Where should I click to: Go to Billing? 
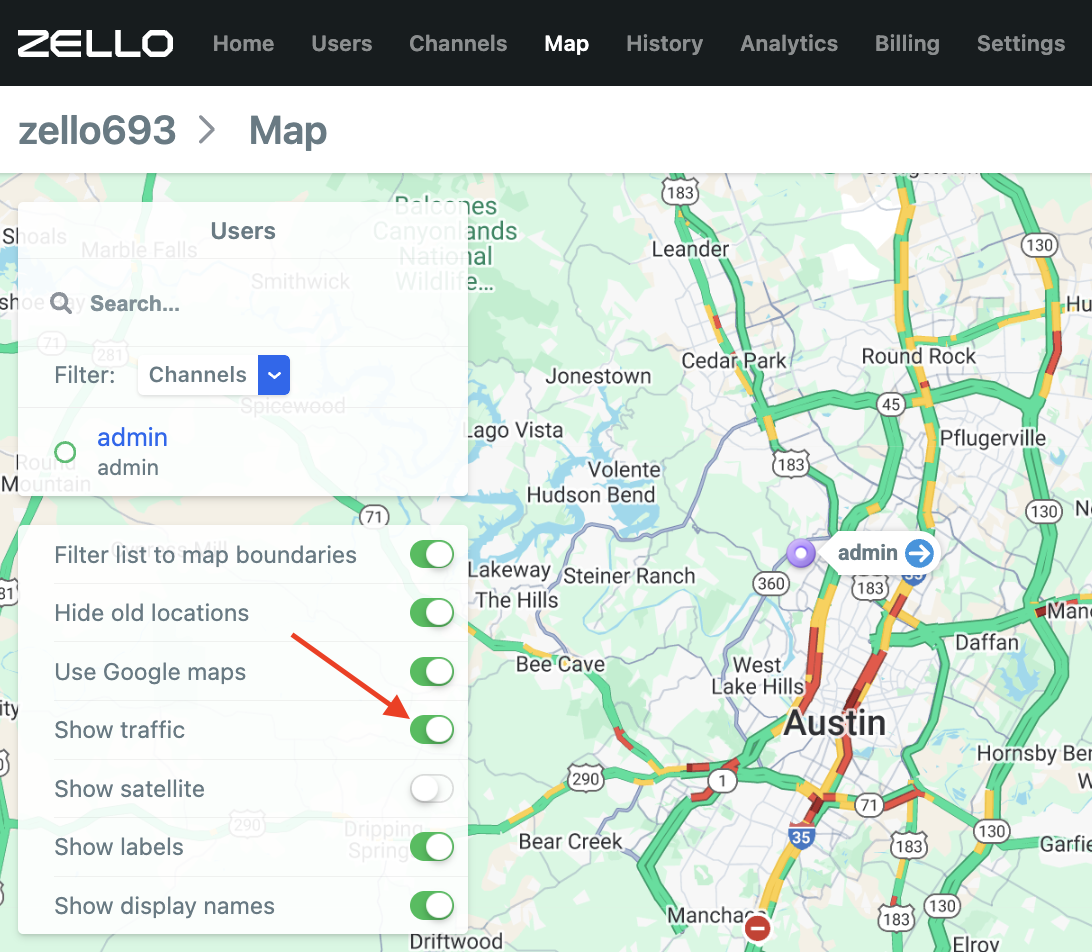point(907,43)
